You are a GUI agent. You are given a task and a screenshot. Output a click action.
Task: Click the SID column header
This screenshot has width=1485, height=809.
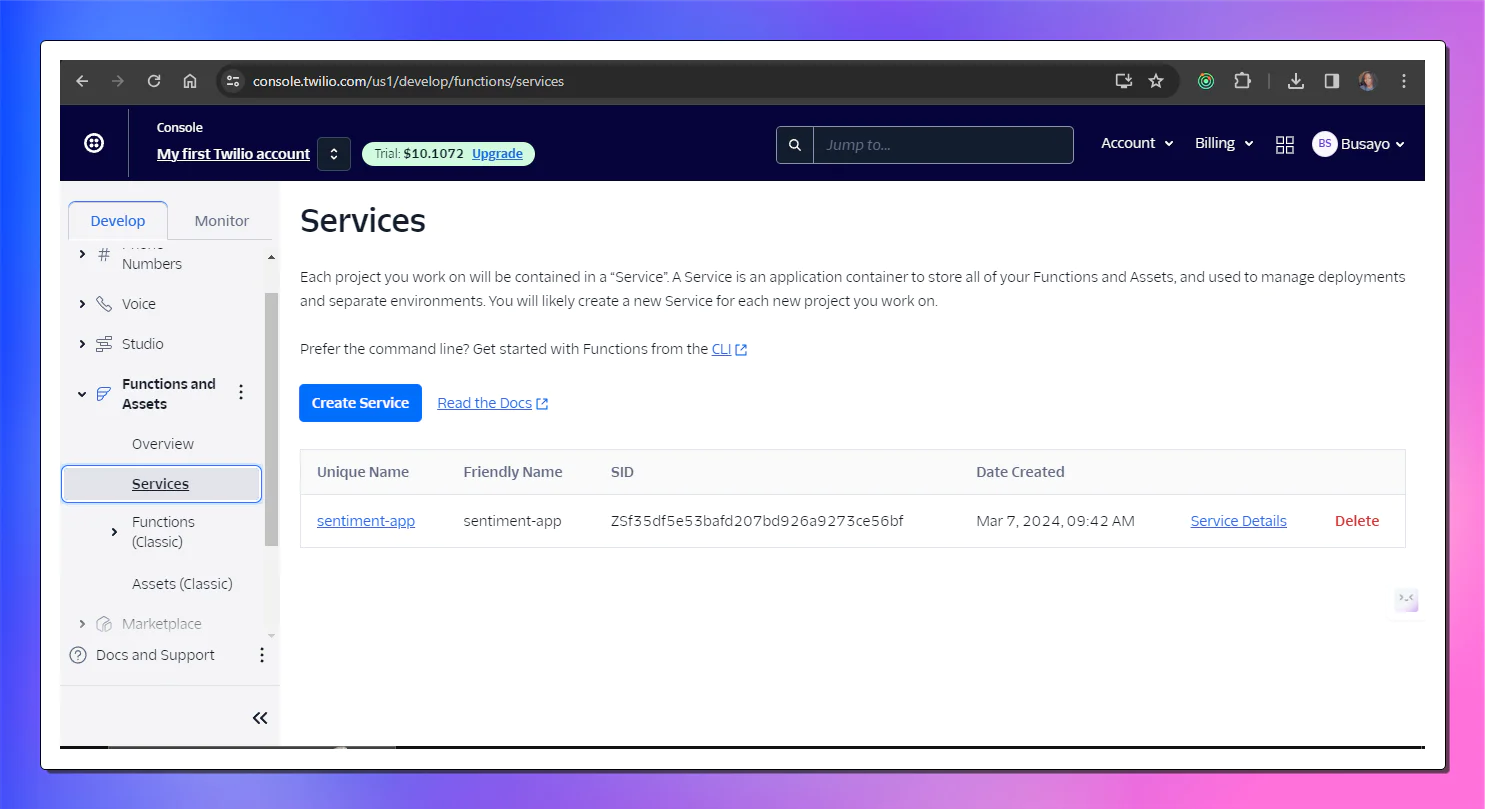tap(622, 472)
